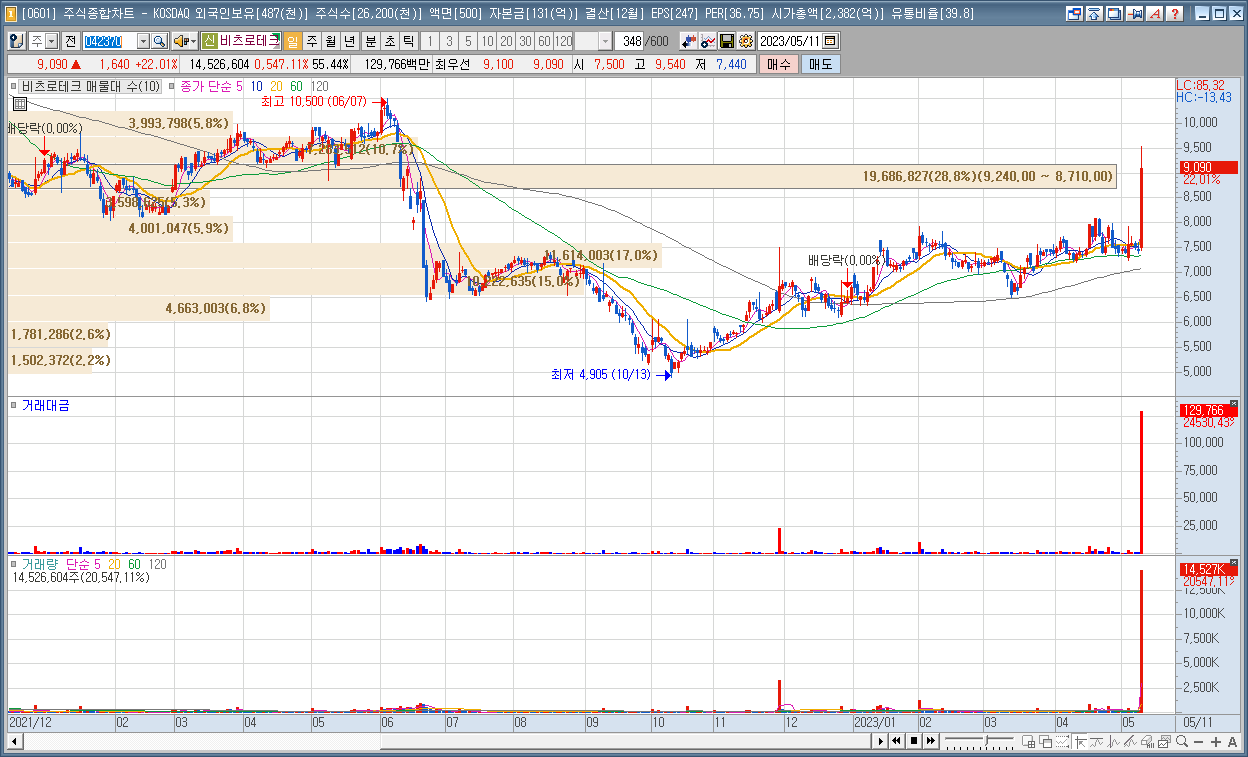Image resolution: width=1248 pixels, height=757 pixels.
Task: Switch to monthly 월 period
Action: [330, 41]
